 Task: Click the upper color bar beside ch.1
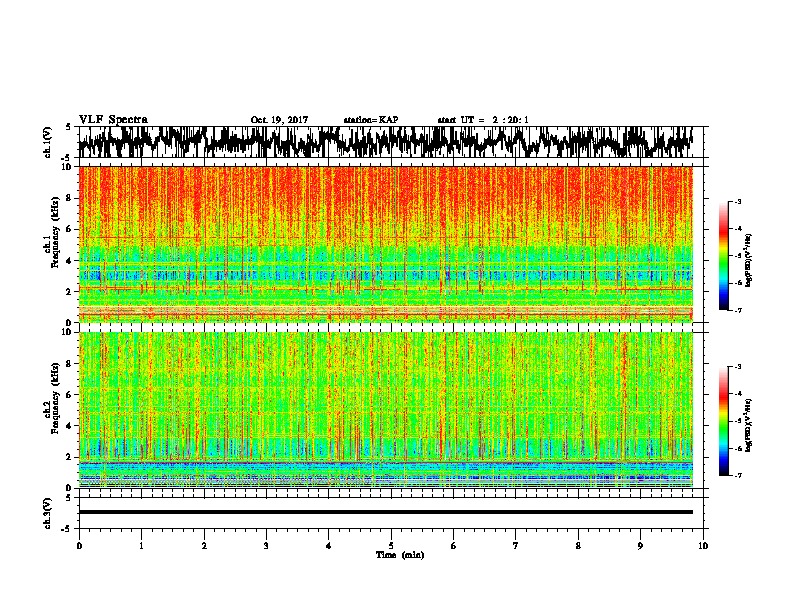(x=723, y=256)
